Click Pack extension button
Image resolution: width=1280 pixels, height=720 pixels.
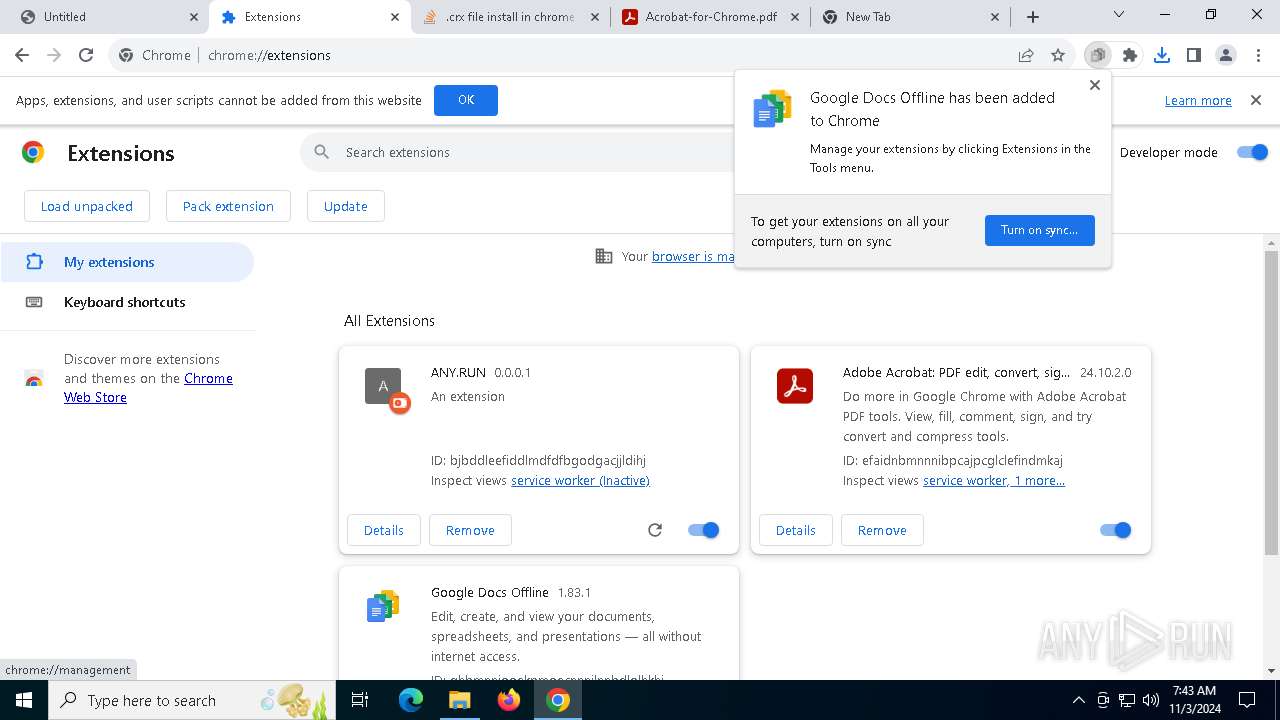[228, 206]
